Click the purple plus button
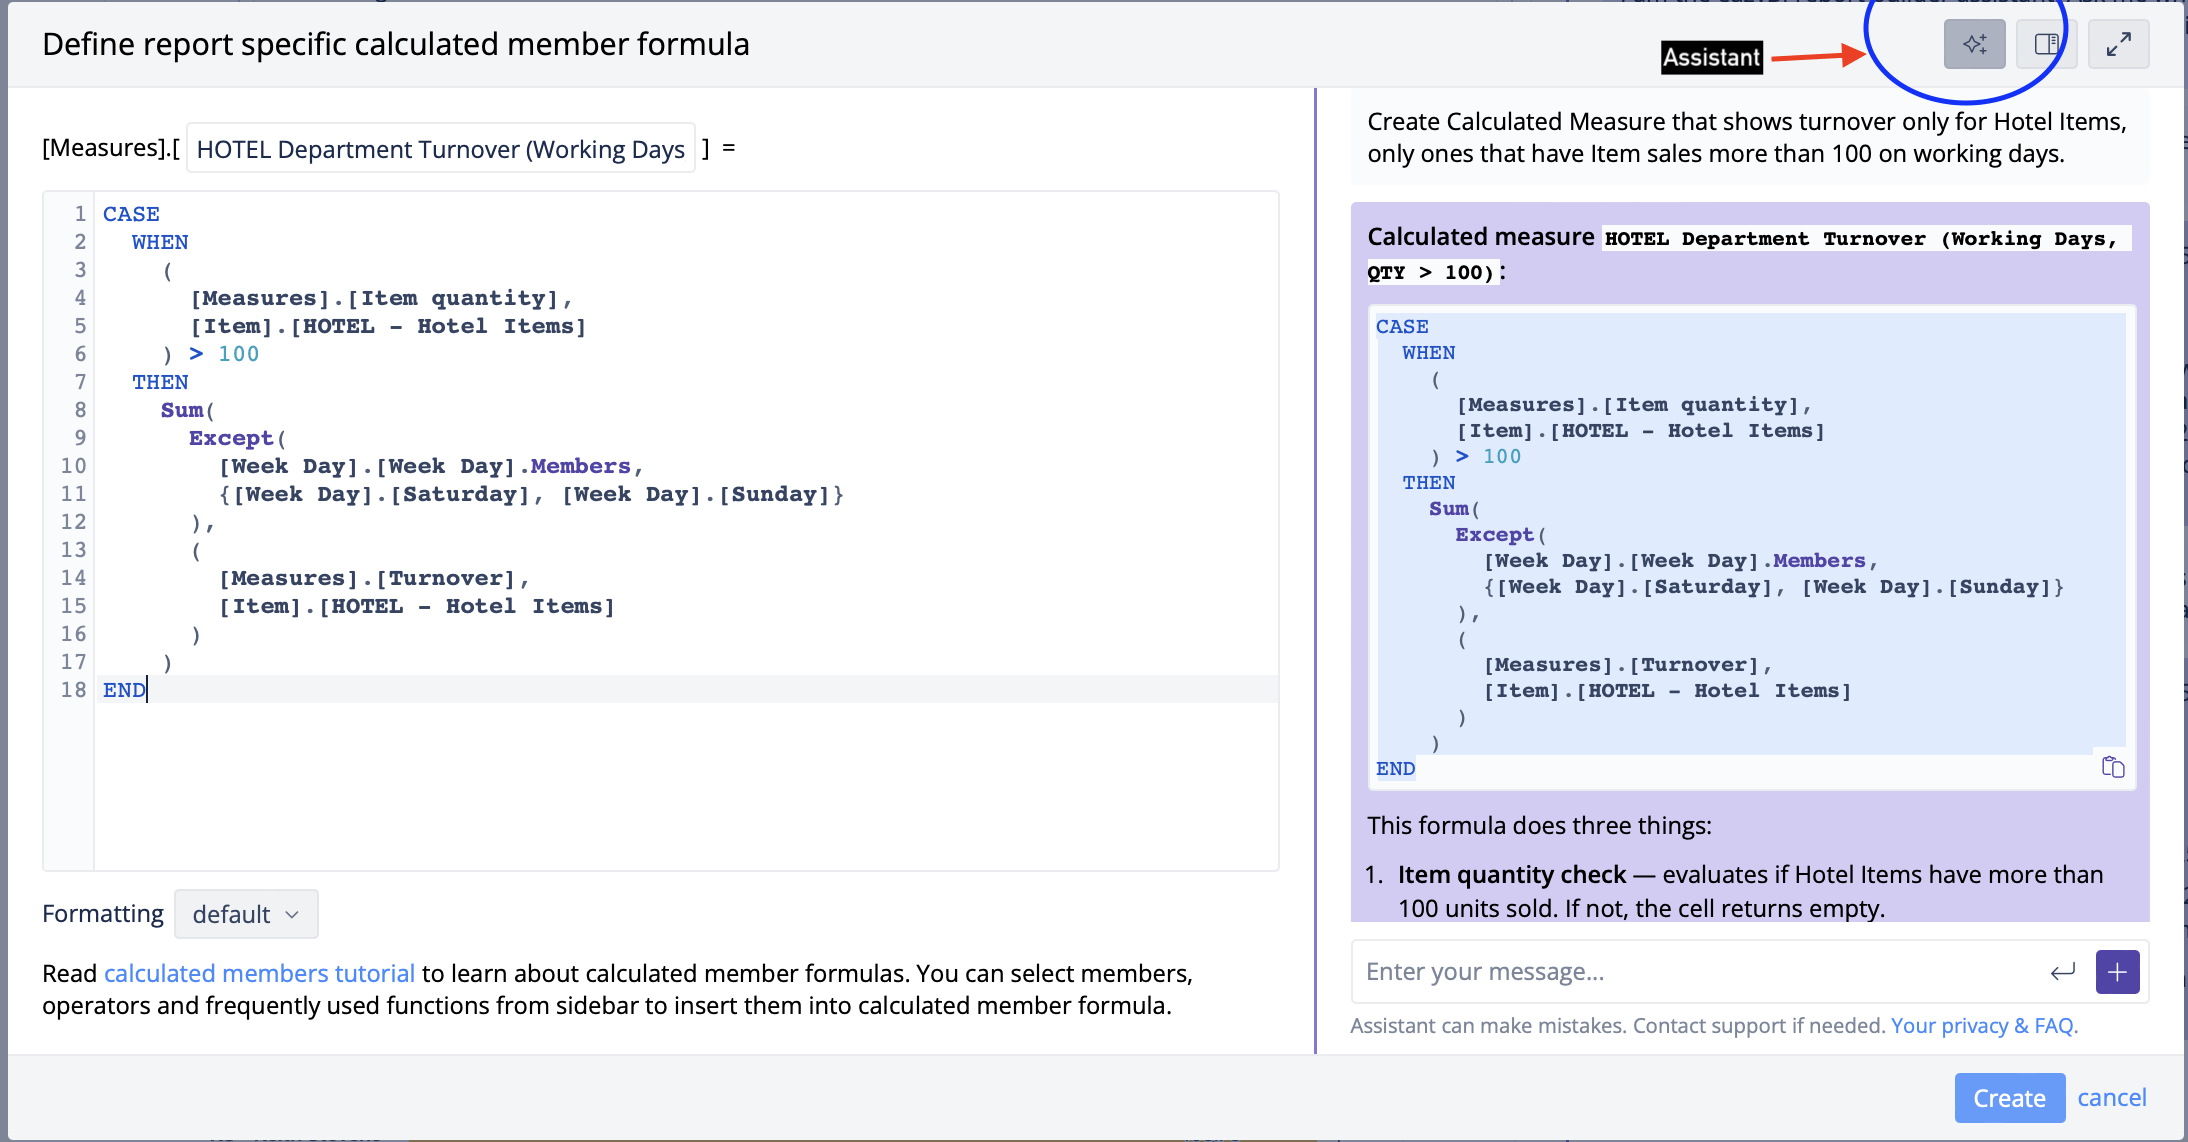 (2117, 972)
